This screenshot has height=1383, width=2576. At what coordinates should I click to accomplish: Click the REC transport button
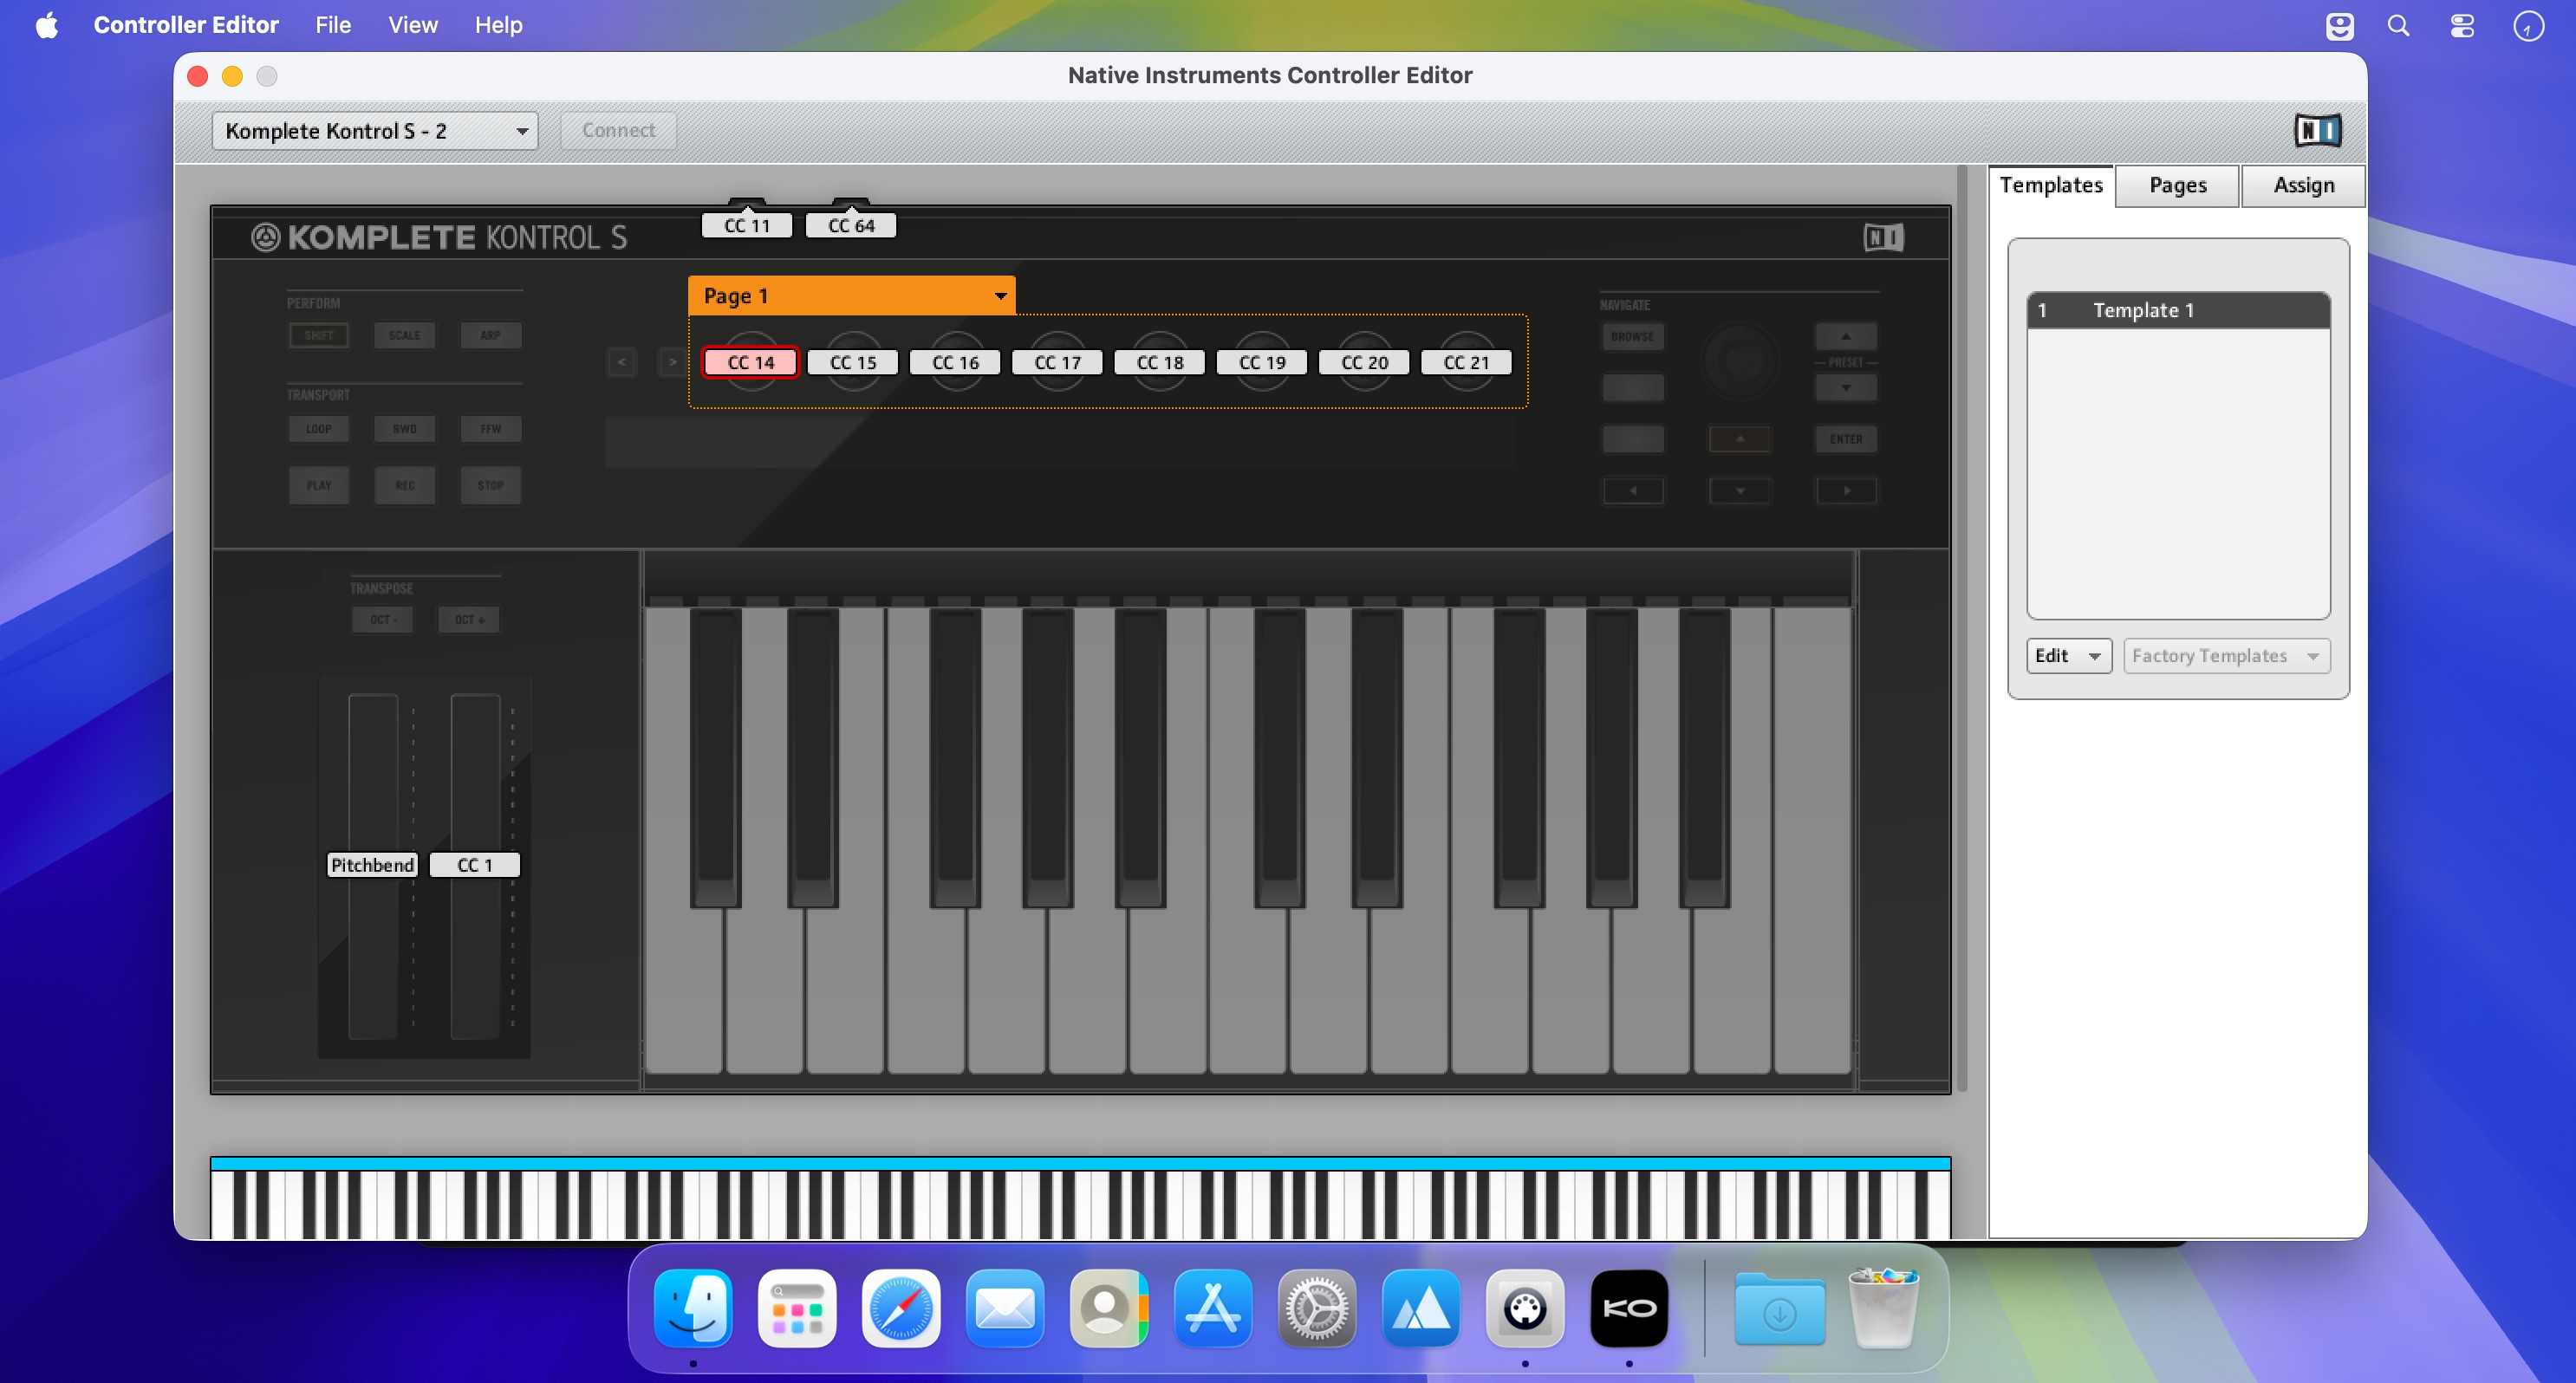click(404, 485)
